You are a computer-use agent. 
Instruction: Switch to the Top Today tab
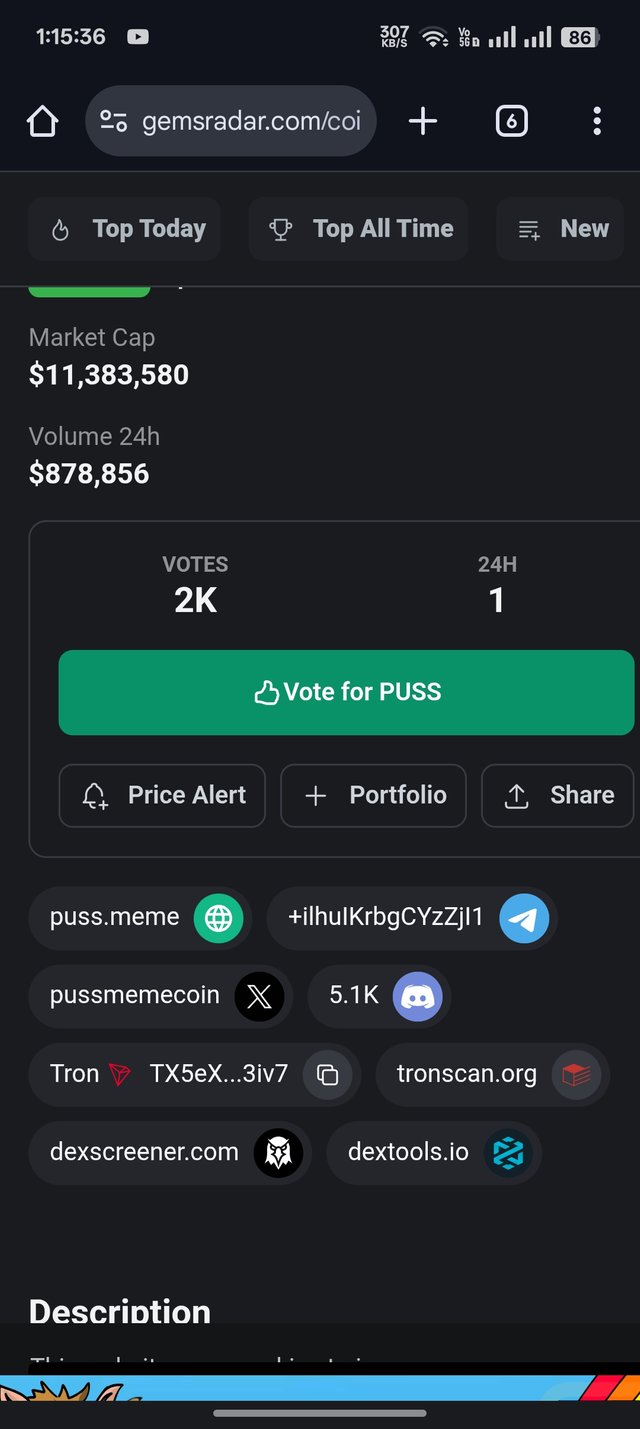coord(125,229)
